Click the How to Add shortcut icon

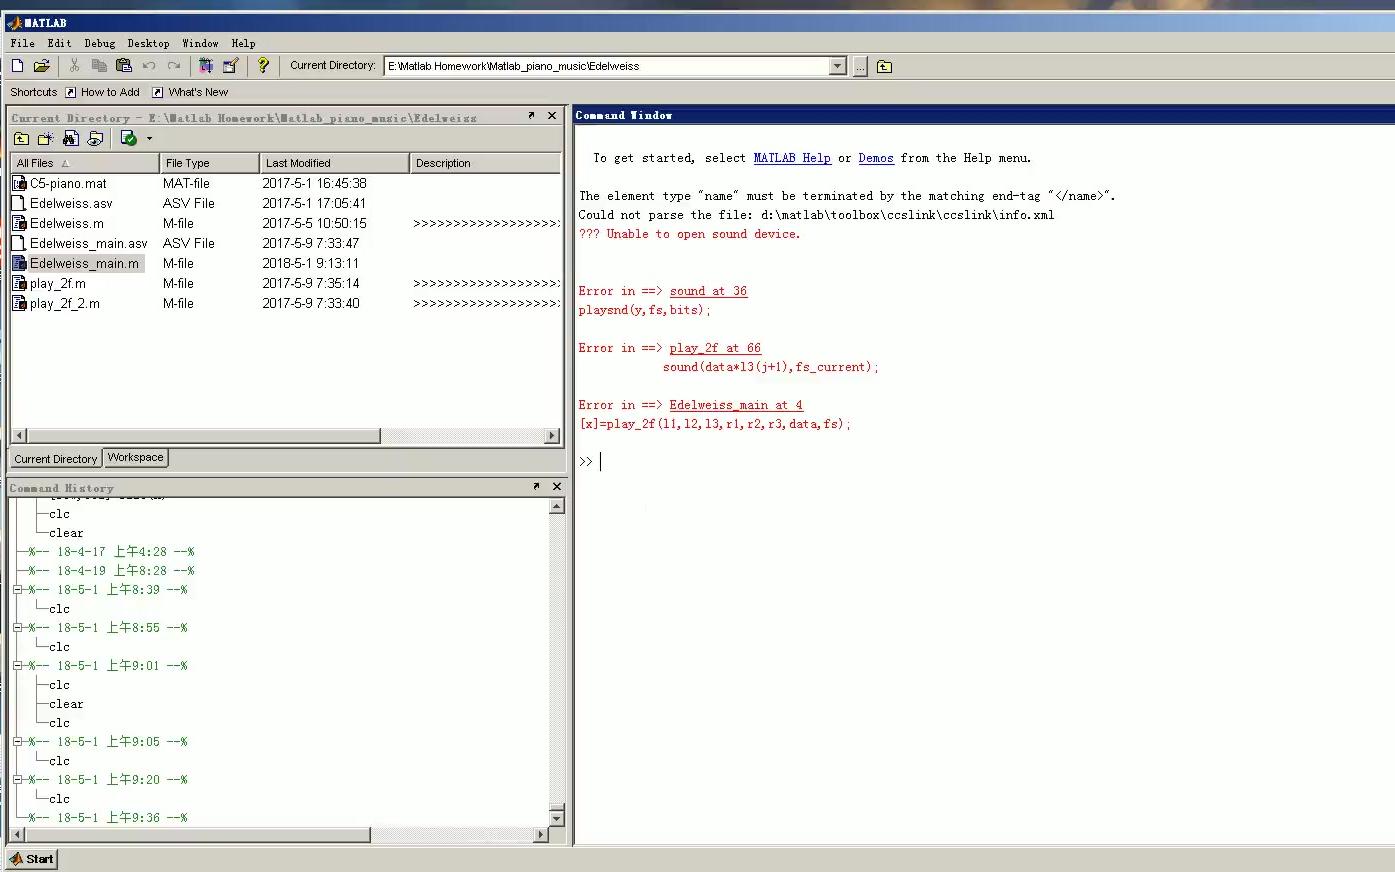[70, 92]
